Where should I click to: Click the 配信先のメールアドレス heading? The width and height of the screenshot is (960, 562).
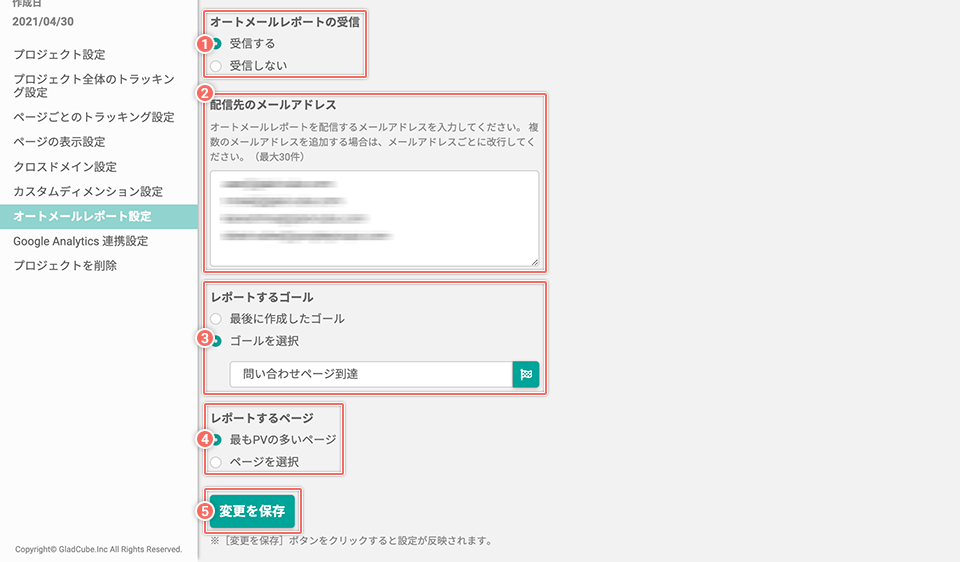click(x=273, y=105)
